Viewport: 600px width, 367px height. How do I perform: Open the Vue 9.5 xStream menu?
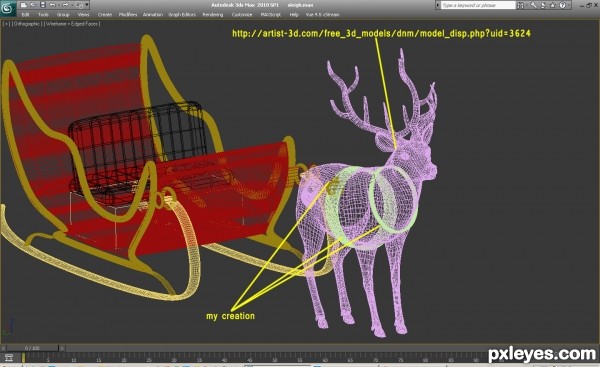pos(322,15)
